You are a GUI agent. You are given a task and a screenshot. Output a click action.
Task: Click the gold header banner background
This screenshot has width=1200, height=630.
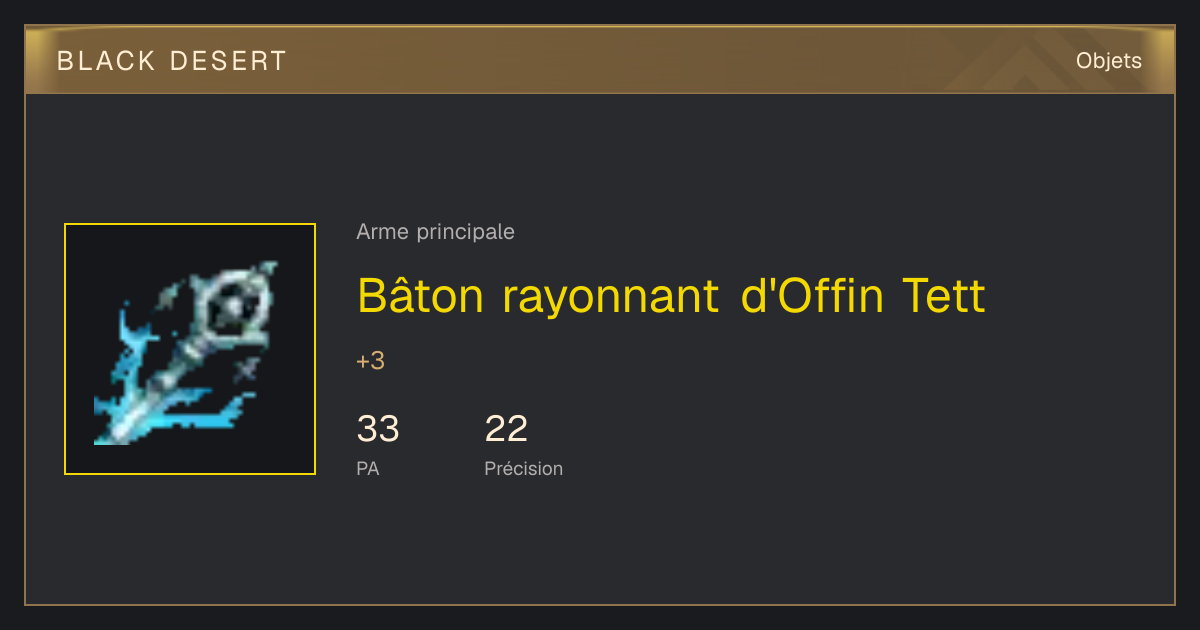(600, 60)
